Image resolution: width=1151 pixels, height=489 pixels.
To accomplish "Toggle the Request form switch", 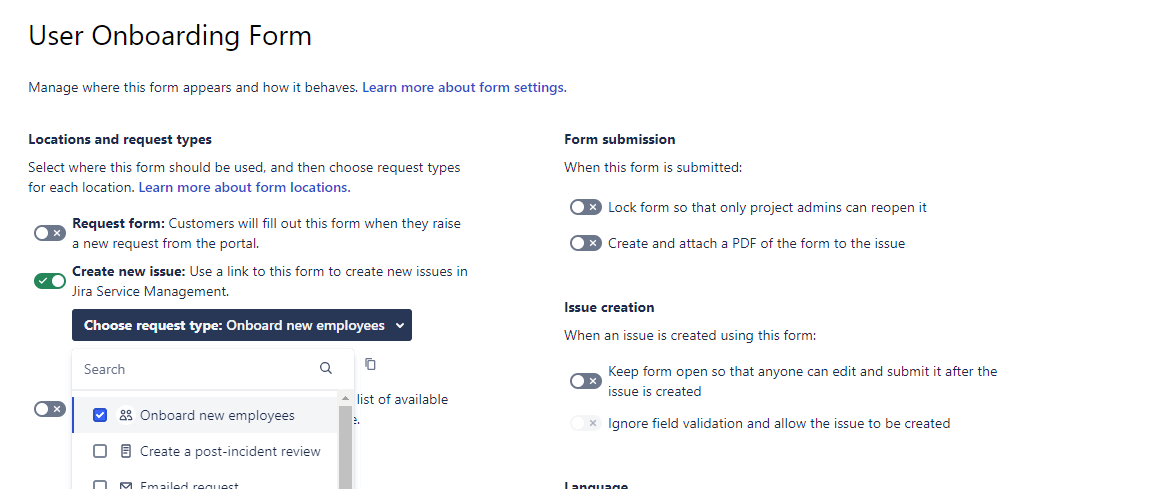I will 49,233.
